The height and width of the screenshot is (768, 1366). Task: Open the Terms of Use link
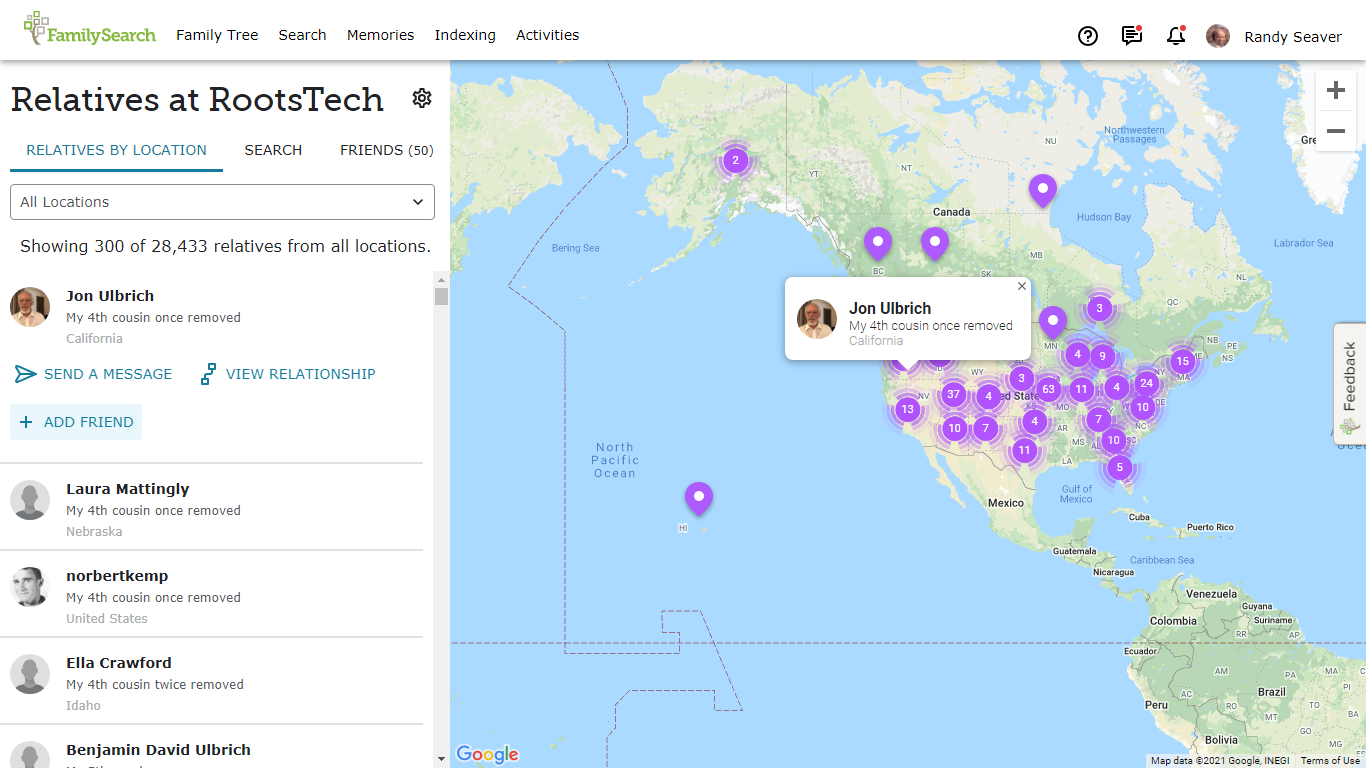click(1332, 760)
